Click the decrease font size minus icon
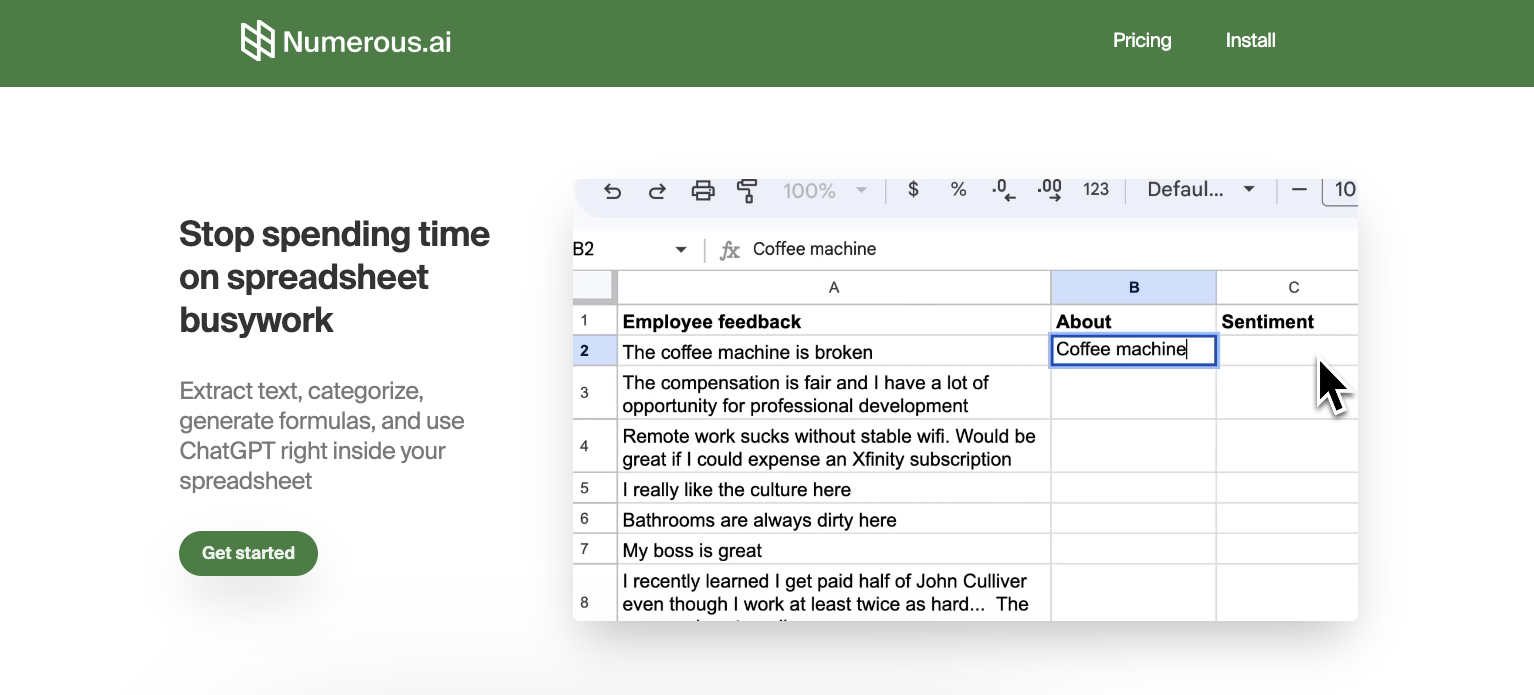 [x=1299, y=189]
